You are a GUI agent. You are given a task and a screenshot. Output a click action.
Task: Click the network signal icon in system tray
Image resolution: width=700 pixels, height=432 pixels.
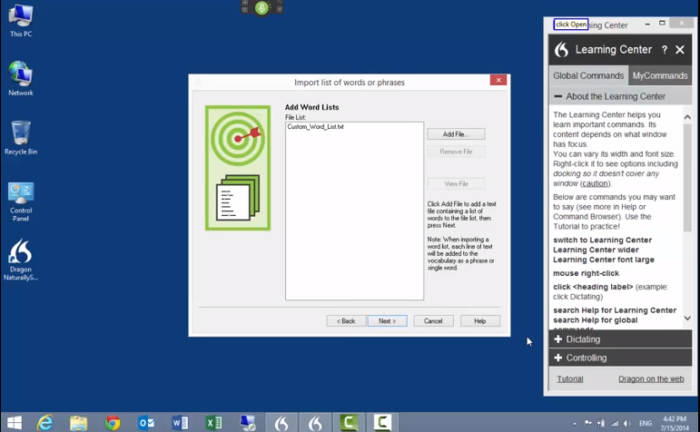click(615, 423)
